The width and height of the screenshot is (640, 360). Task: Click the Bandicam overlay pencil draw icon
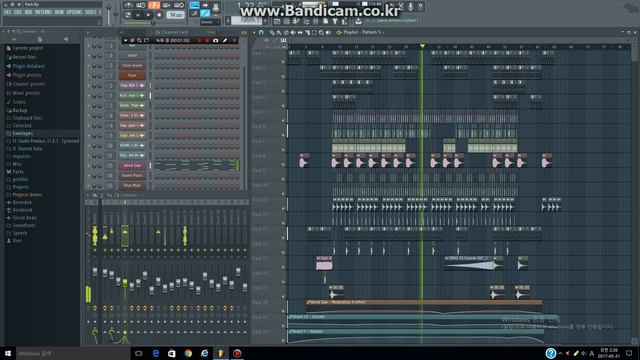coord(225,40)
